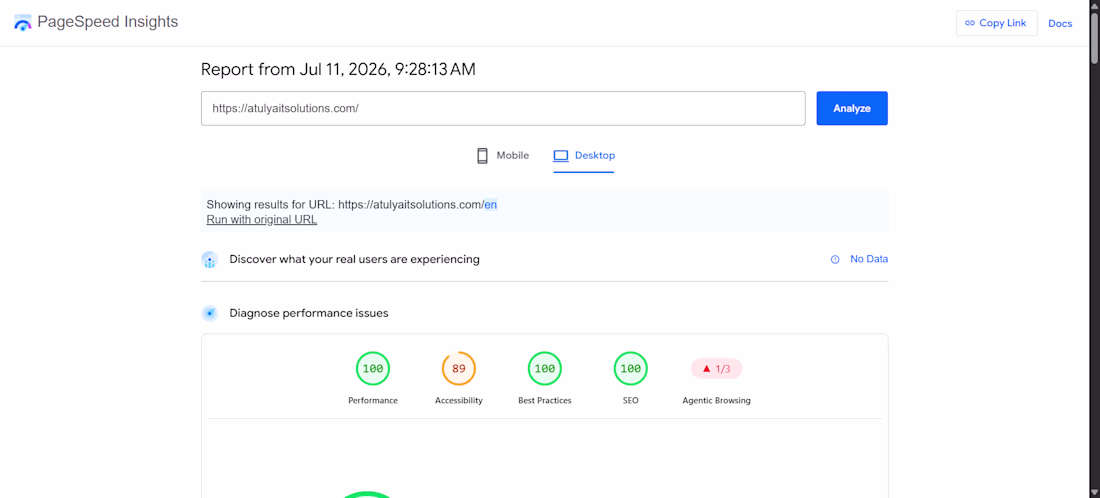
Task: Click the vertical page scrollbar
Action: 1094,249
